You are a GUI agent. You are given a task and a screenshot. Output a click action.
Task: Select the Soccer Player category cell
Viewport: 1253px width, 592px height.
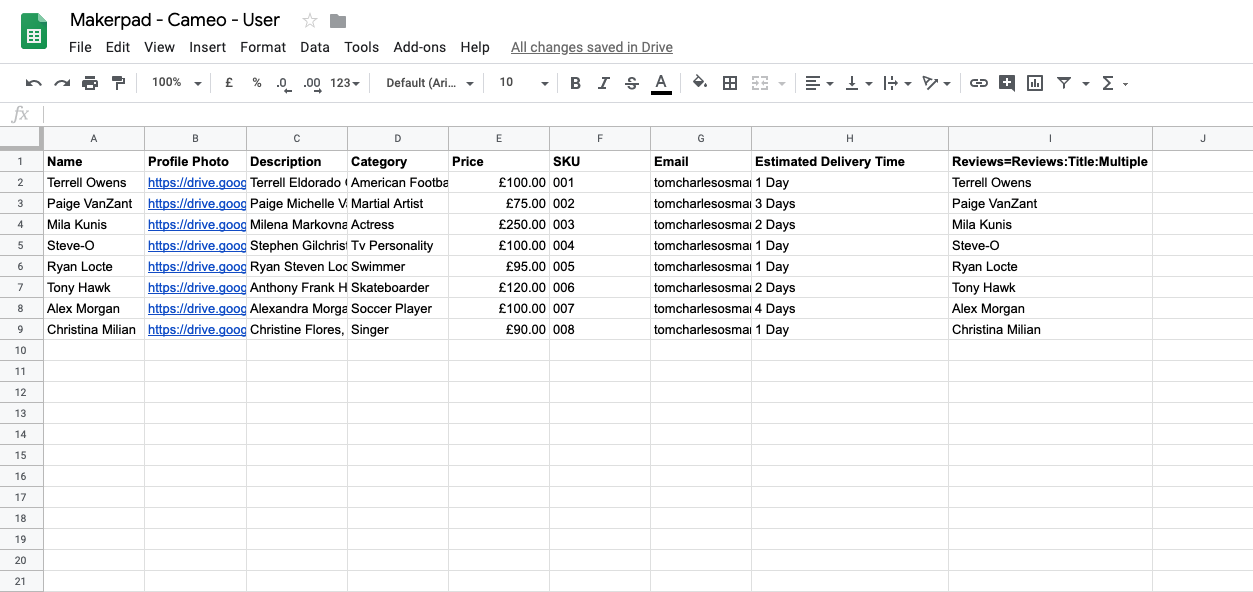click(x=398, y=308)
